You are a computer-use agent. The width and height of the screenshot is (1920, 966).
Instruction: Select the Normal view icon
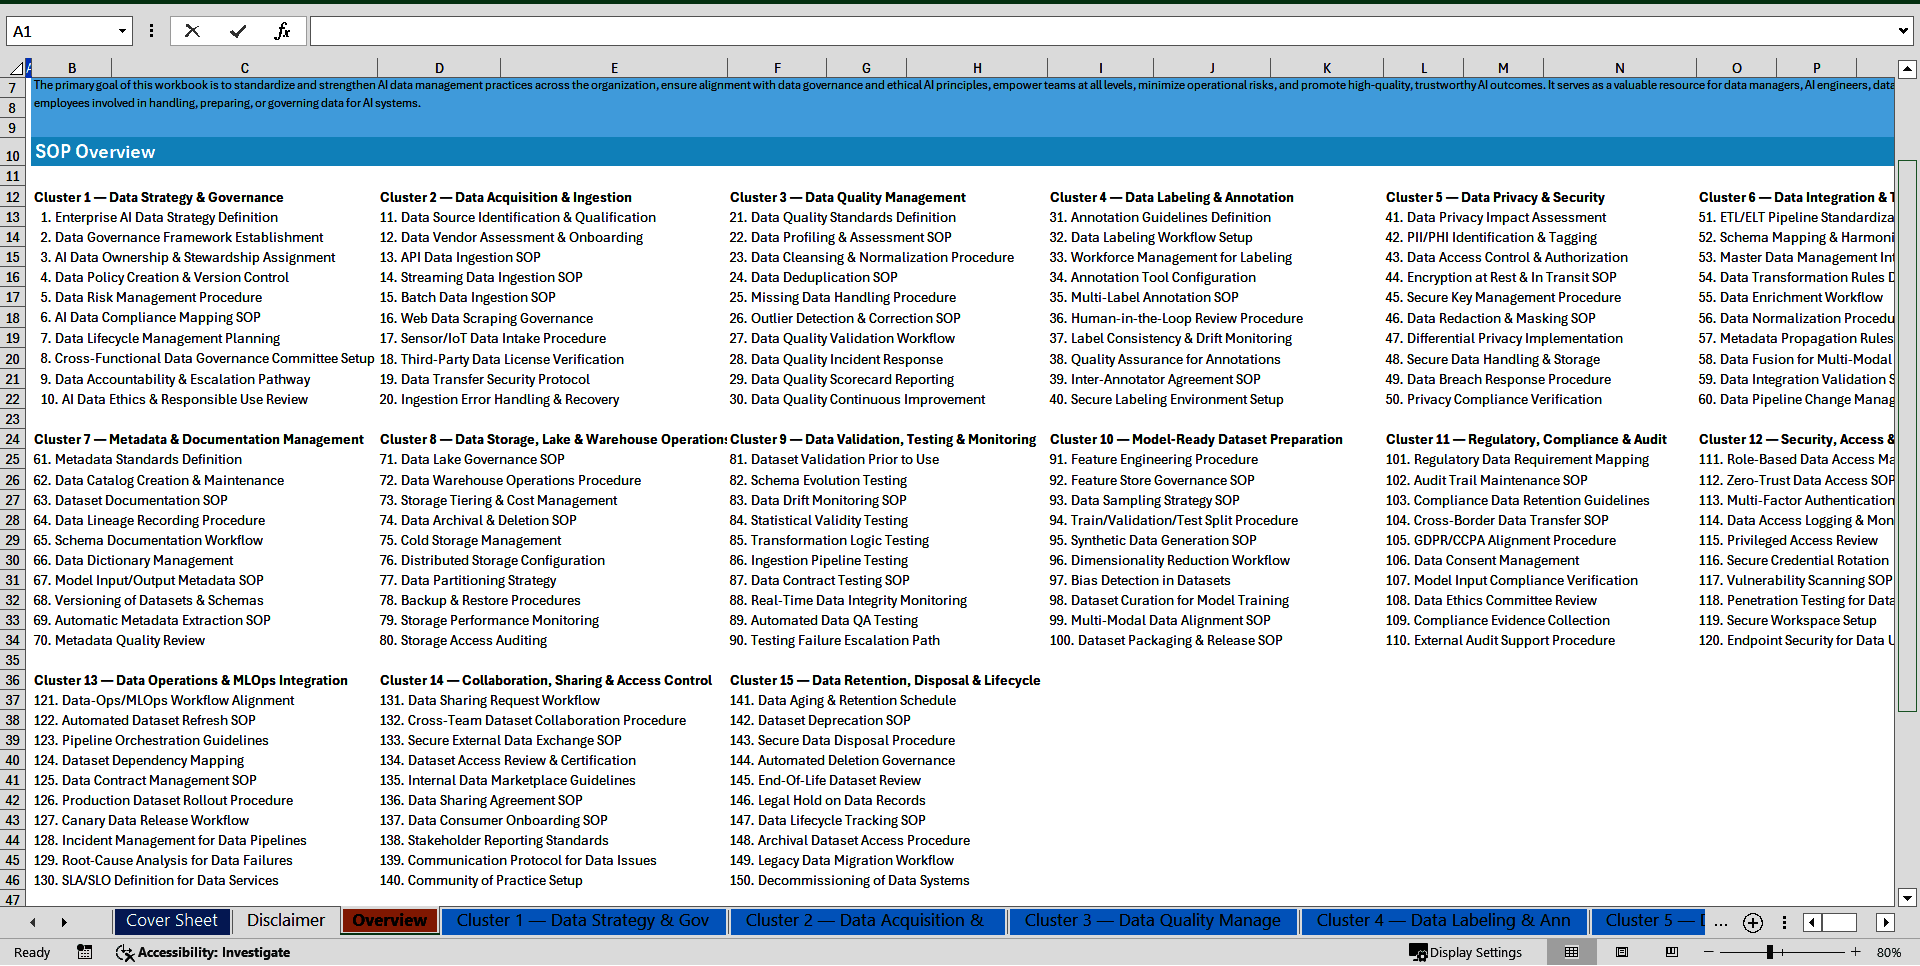1573,952
